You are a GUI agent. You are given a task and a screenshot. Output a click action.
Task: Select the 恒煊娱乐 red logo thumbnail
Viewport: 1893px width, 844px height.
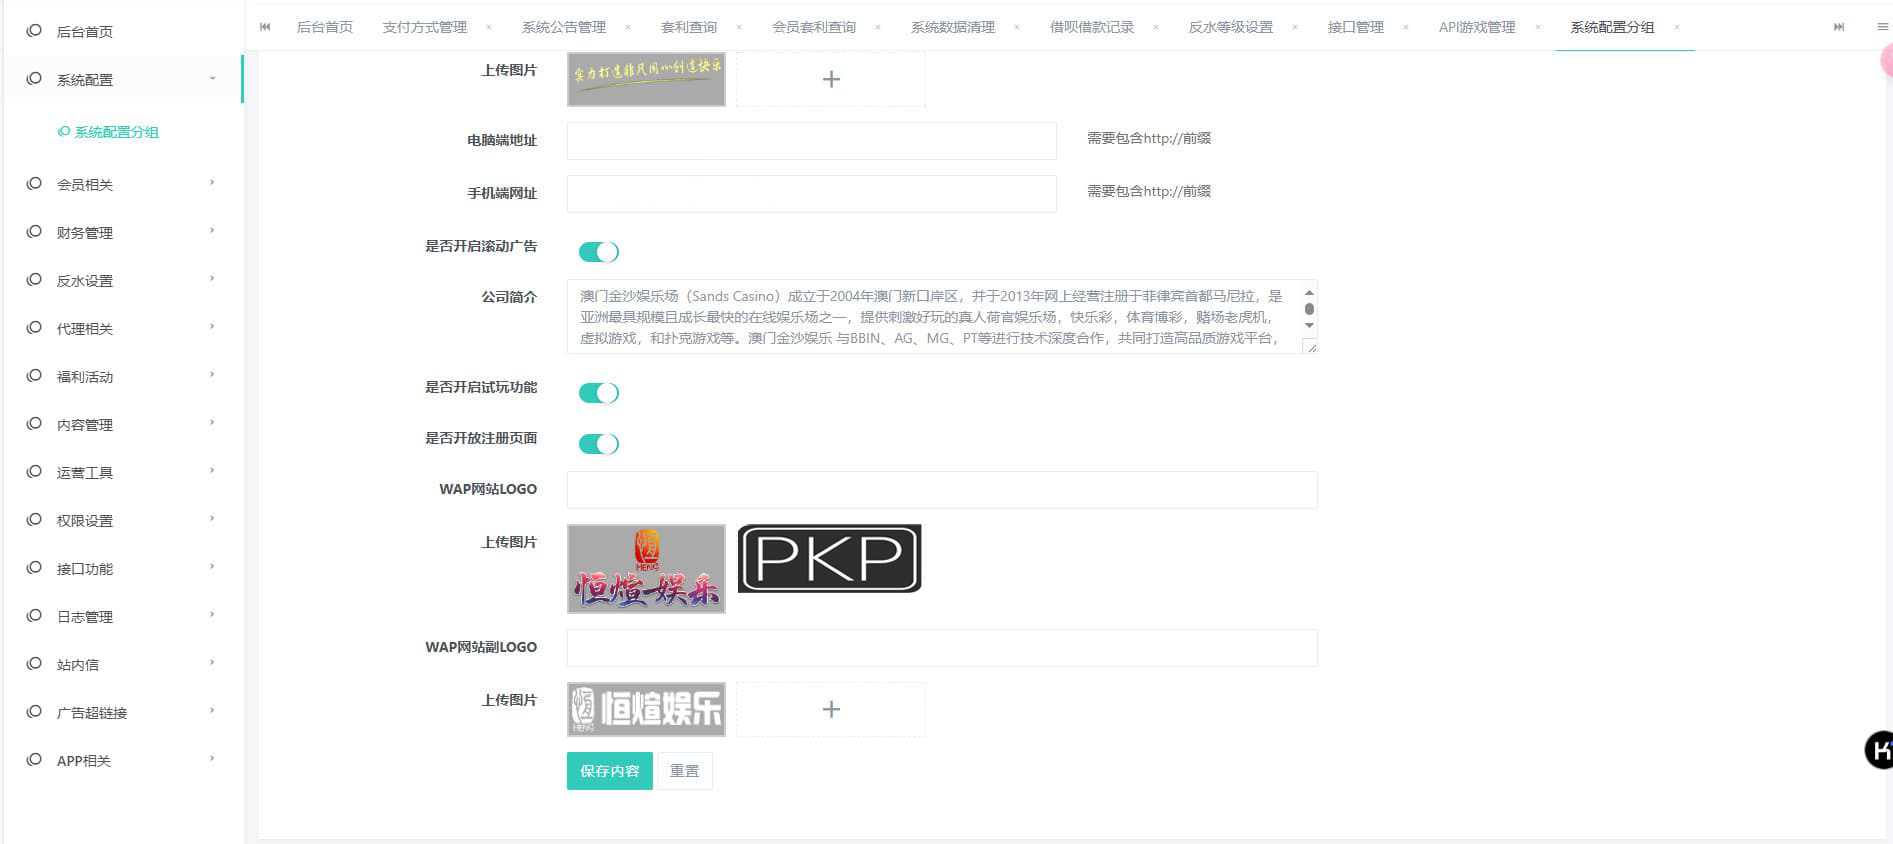point(646,569)
